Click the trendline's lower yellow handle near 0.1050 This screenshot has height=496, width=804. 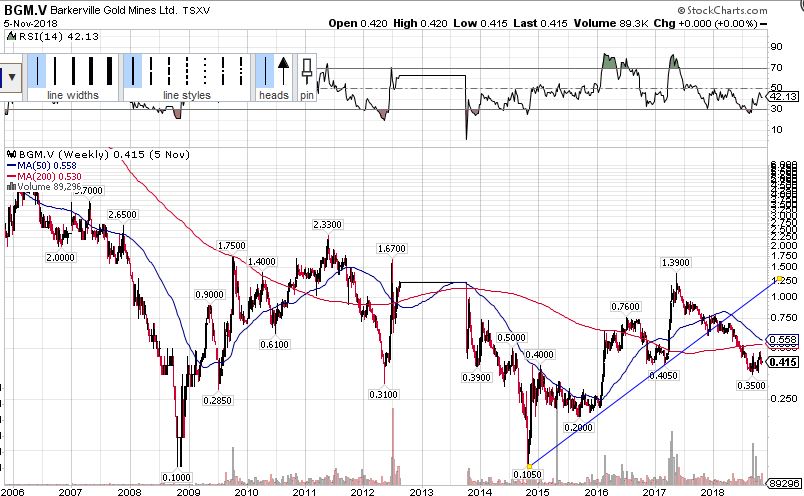[530, 466]
